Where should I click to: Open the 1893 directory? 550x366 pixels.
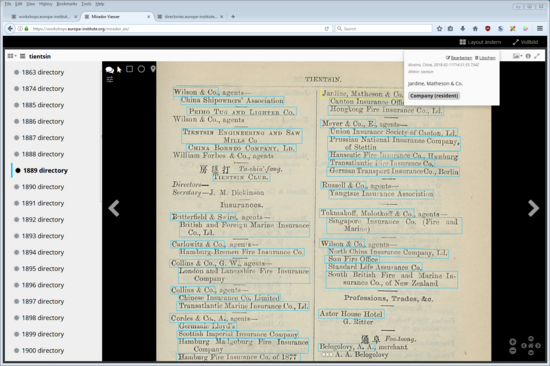43,236
